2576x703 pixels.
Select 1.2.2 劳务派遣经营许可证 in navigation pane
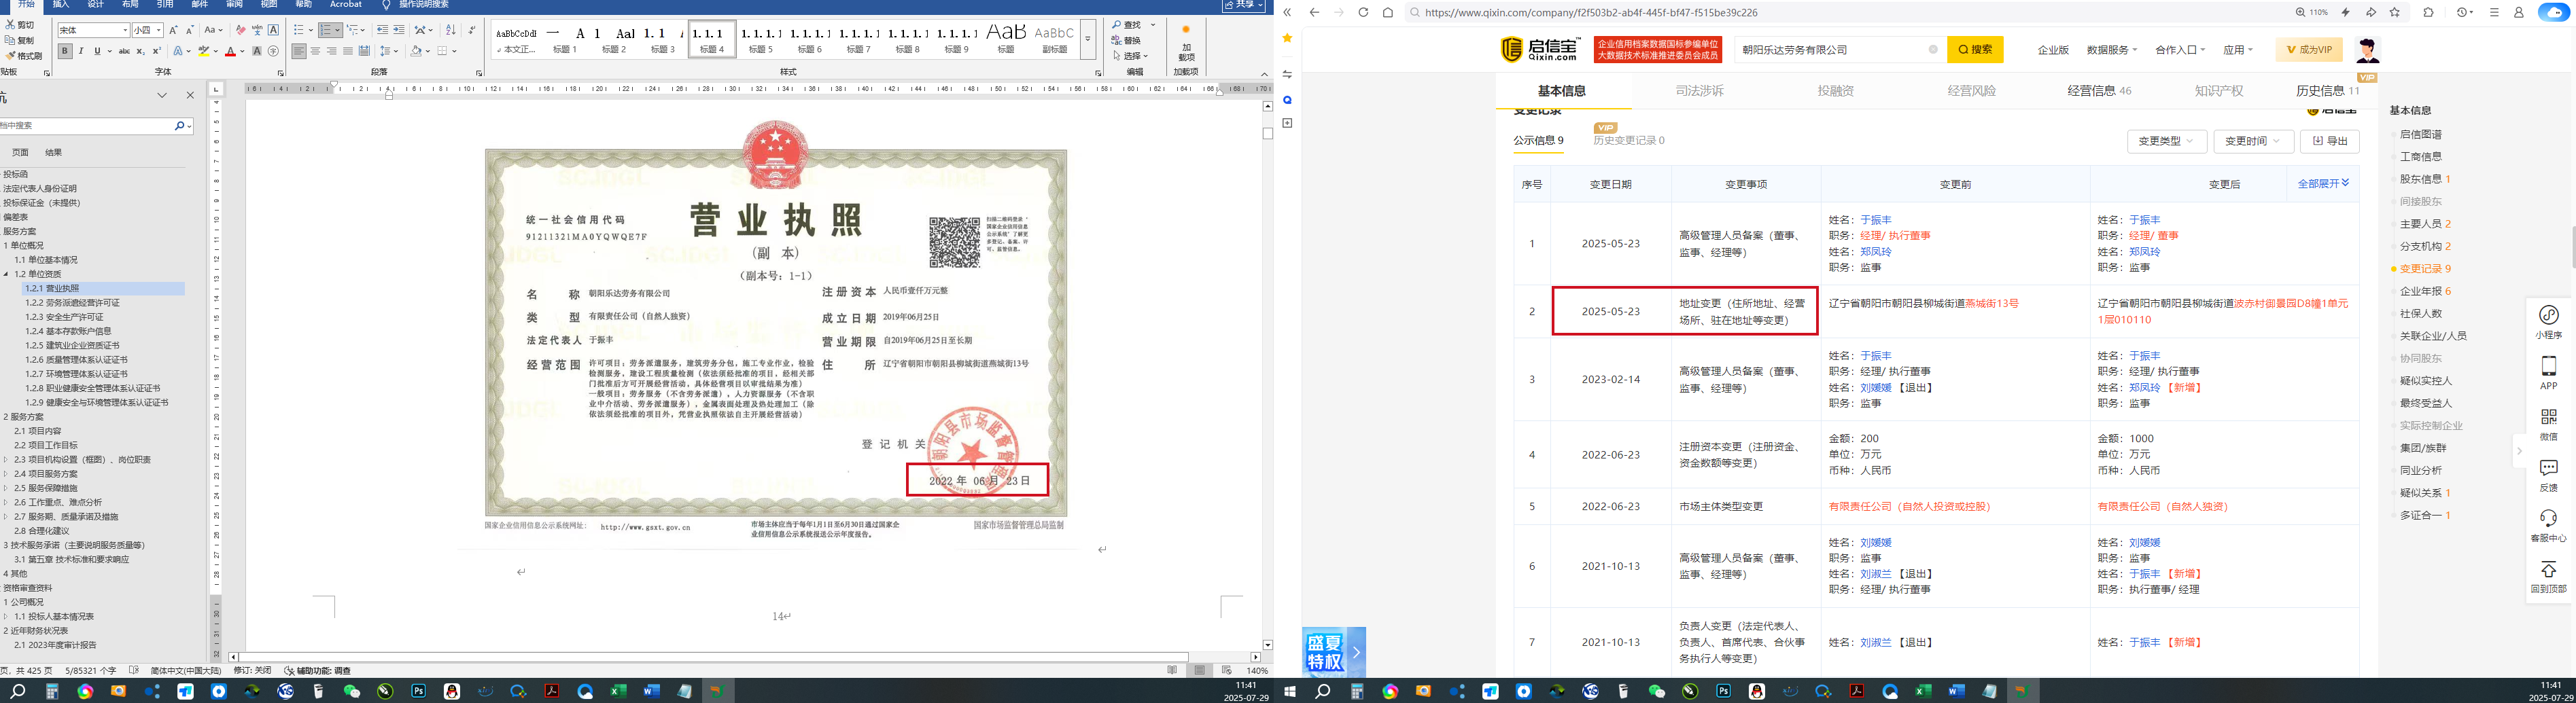pos(72,302)
